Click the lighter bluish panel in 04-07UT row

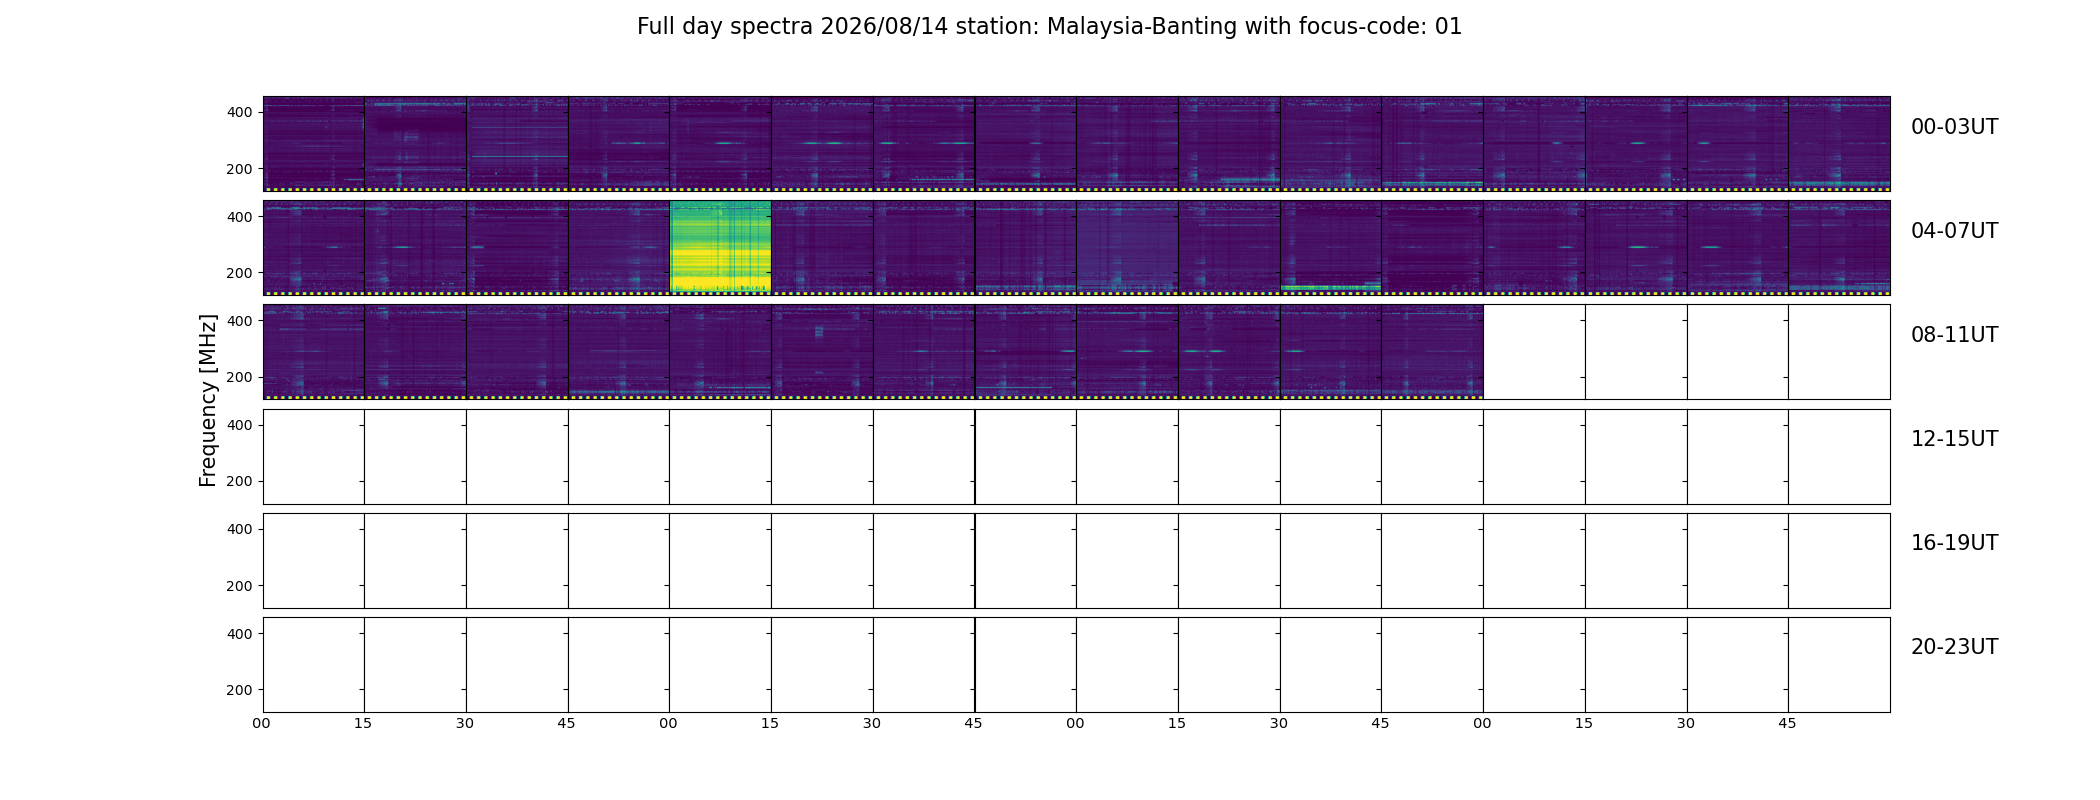1127,247
